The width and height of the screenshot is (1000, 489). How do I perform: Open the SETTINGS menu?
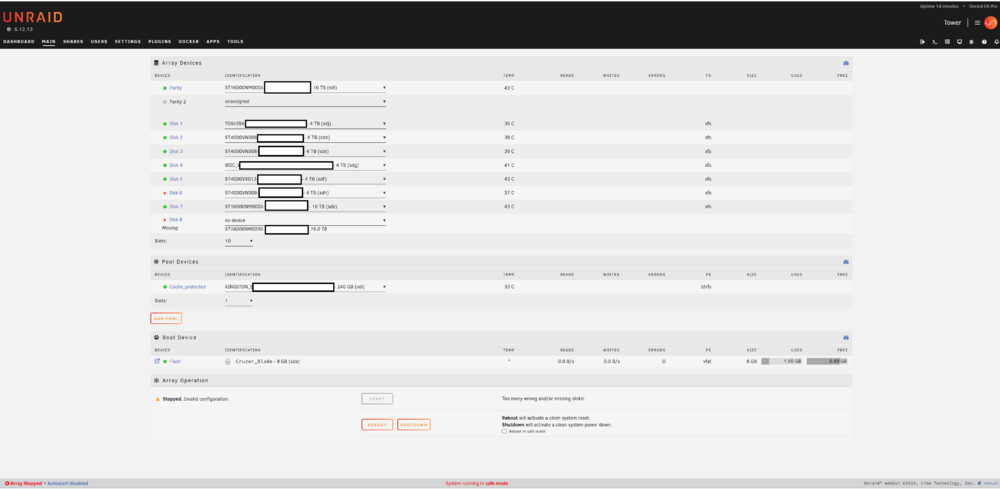tap(128, 41)
